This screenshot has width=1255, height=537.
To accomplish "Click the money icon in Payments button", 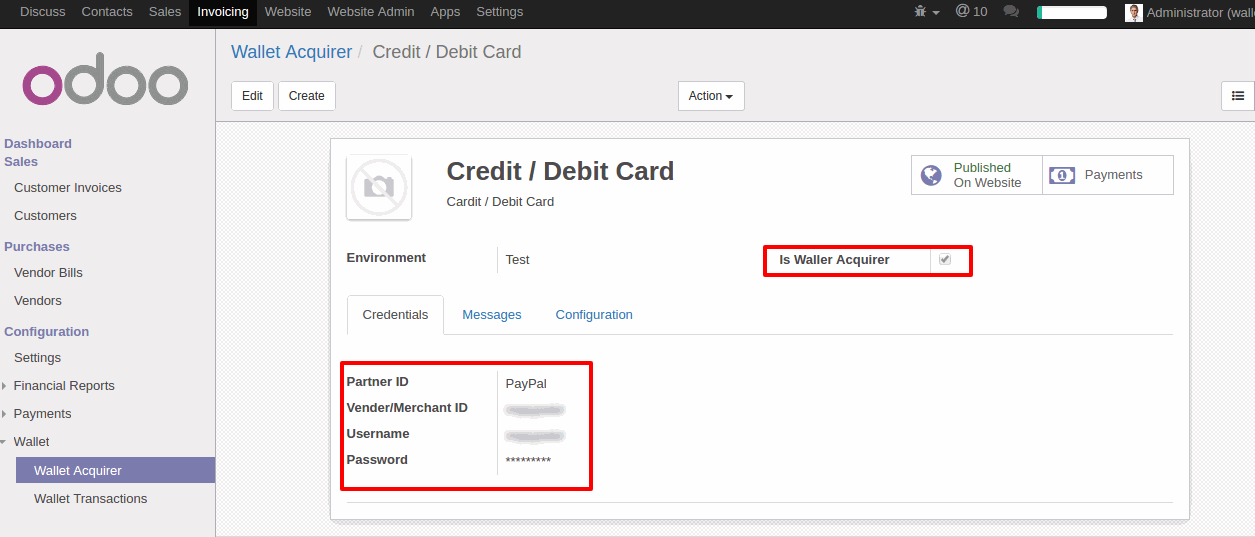I will coord(1061,175).
